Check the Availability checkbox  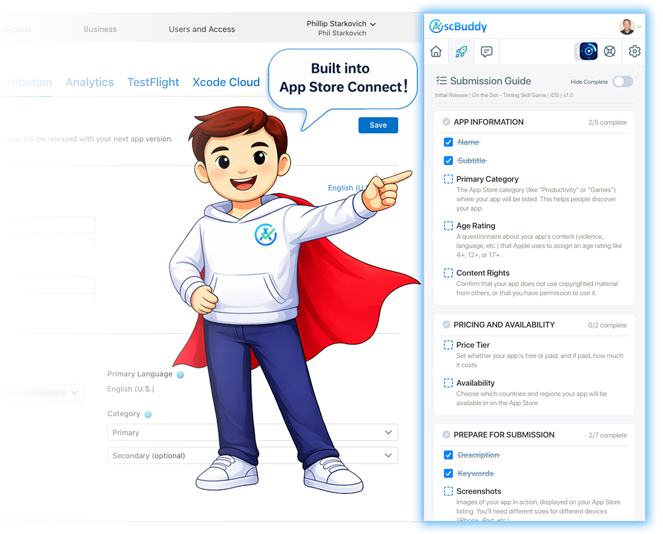click(448, 383)
